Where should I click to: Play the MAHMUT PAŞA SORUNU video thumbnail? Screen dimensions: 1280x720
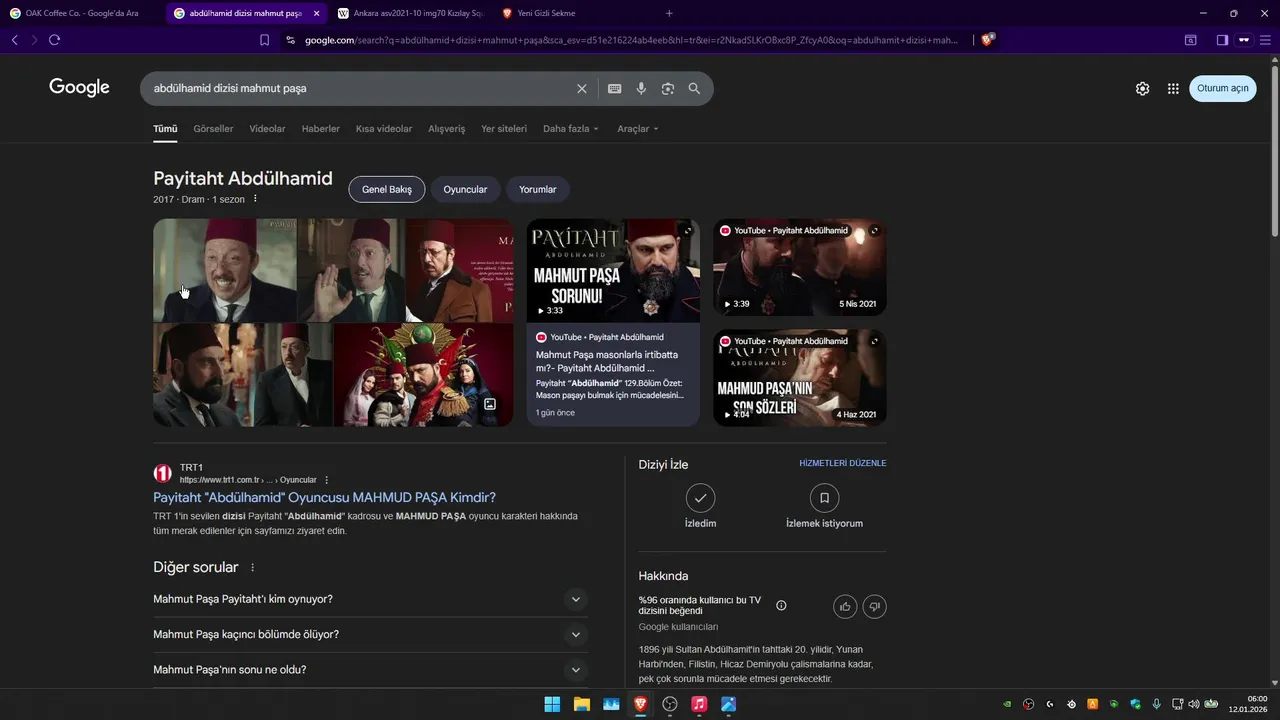(x=613, y=270)
